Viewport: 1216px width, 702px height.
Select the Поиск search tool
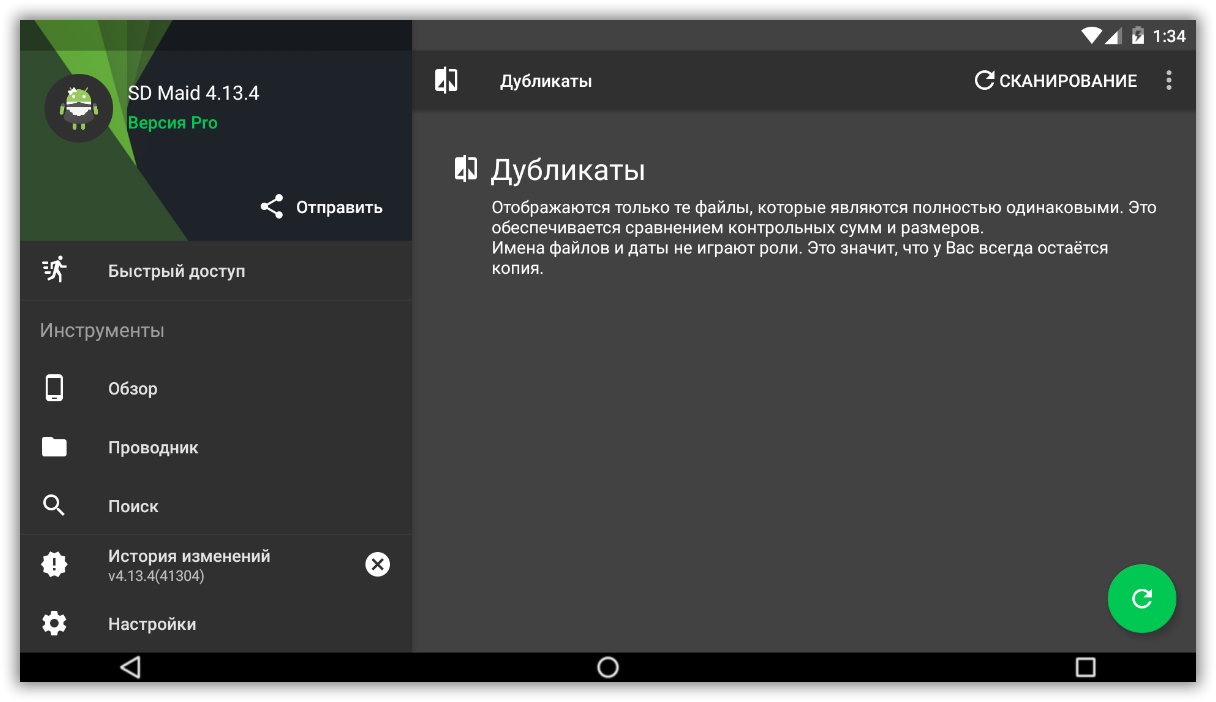pos(133,507)
